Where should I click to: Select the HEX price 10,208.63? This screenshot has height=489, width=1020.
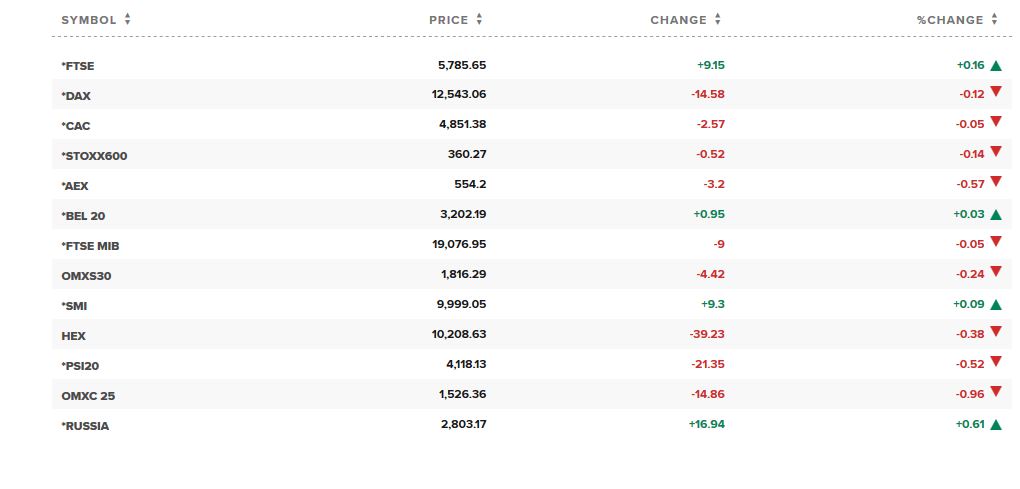pyautogui.click(x=459, y=334)
